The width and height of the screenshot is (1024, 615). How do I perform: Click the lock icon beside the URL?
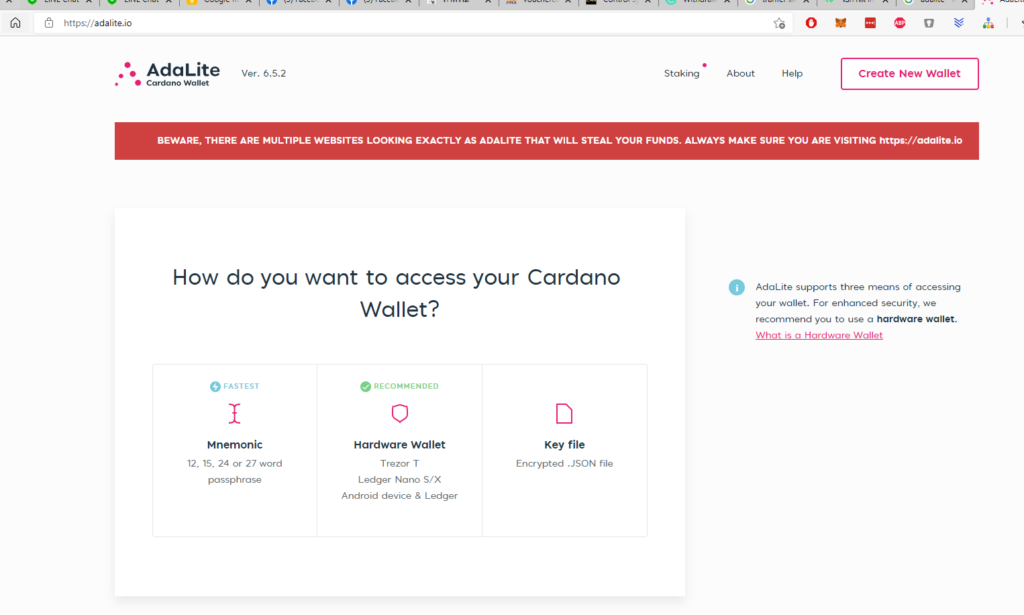point(48,23)
